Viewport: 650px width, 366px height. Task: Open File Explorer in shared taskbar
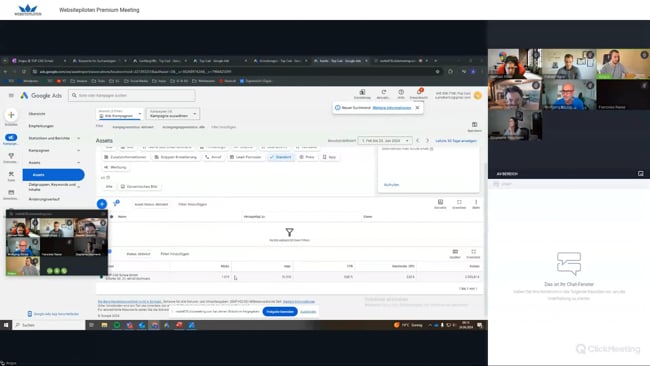click(x=104, y=325)
